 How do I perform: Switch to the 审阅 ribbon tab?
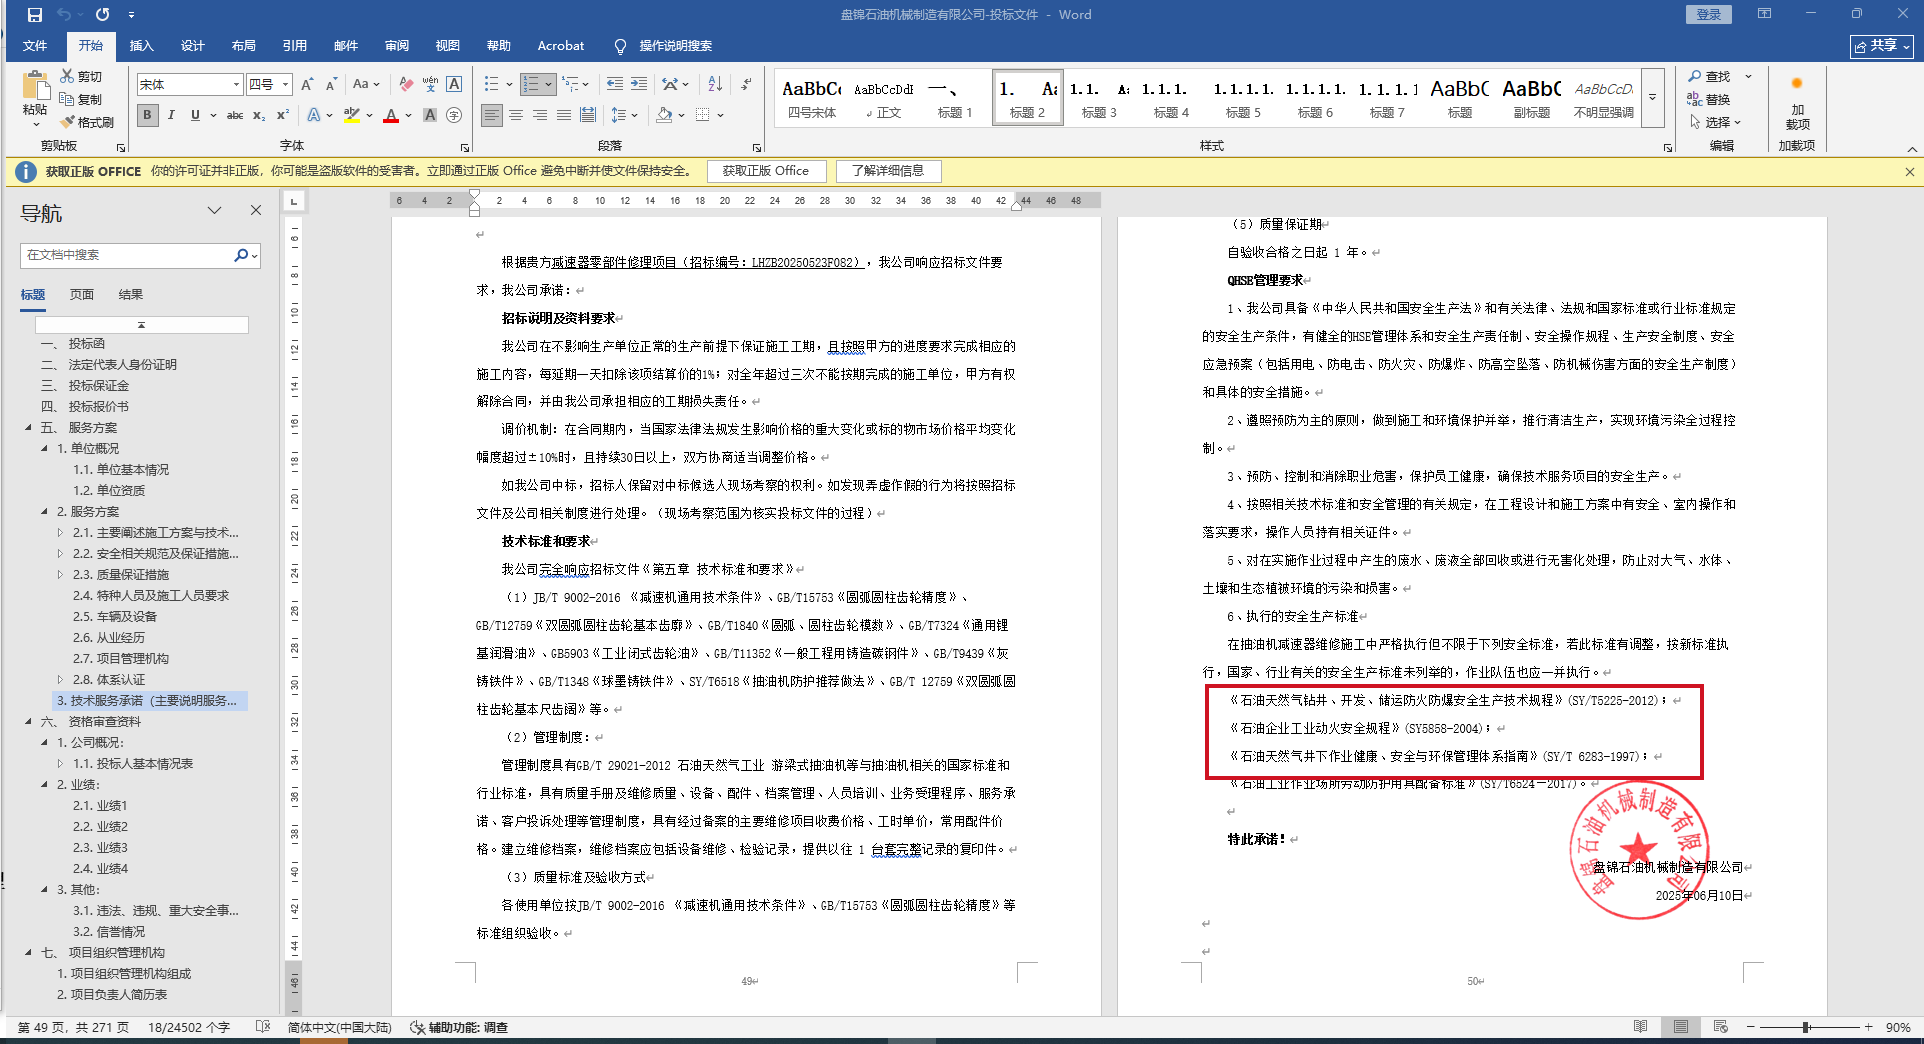397,46
